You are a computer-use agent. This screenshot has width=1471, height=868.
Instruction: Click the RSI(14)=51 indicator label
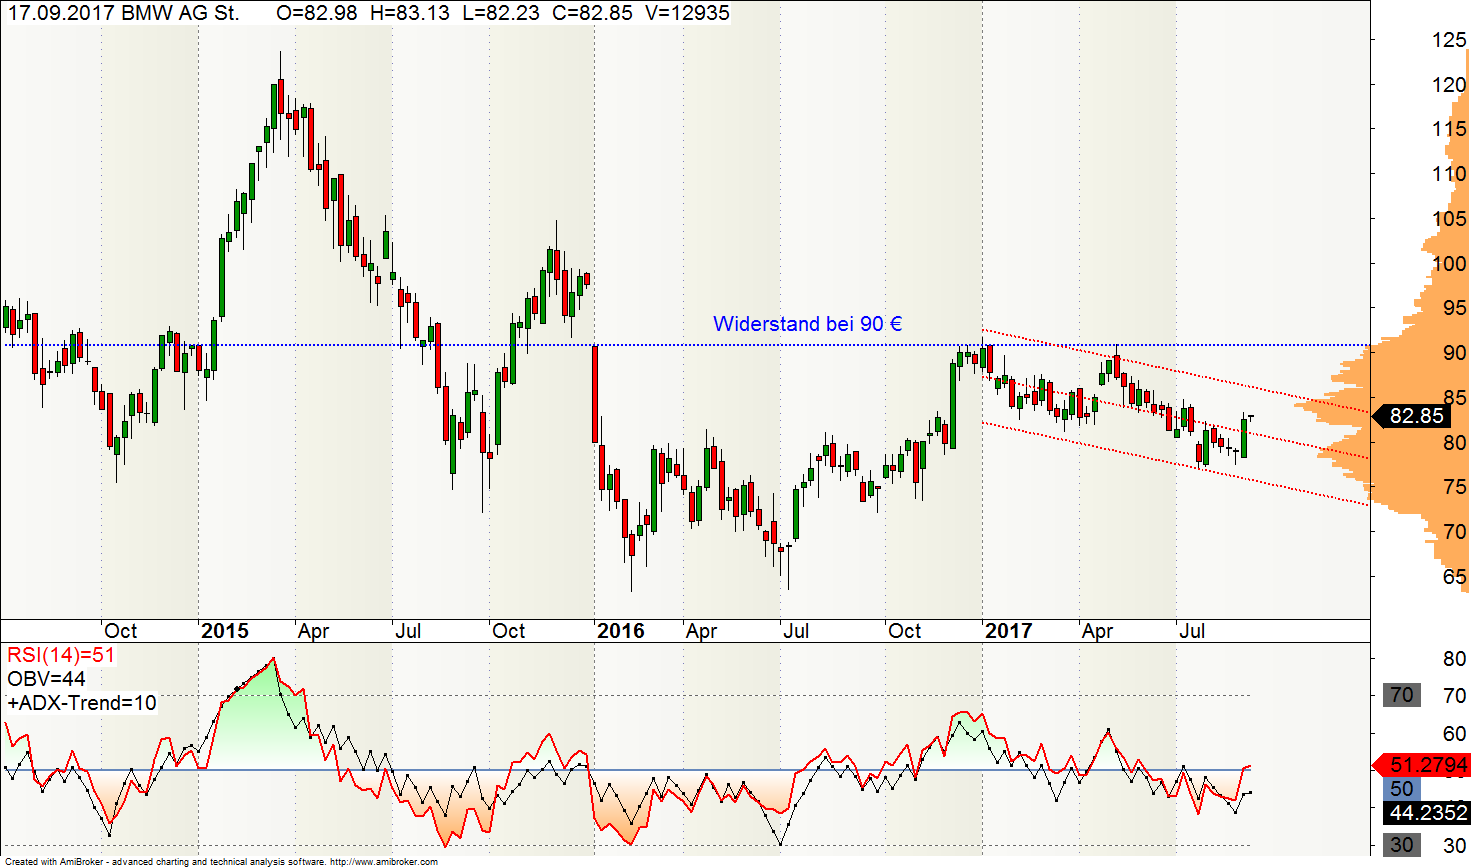(61, 656)
